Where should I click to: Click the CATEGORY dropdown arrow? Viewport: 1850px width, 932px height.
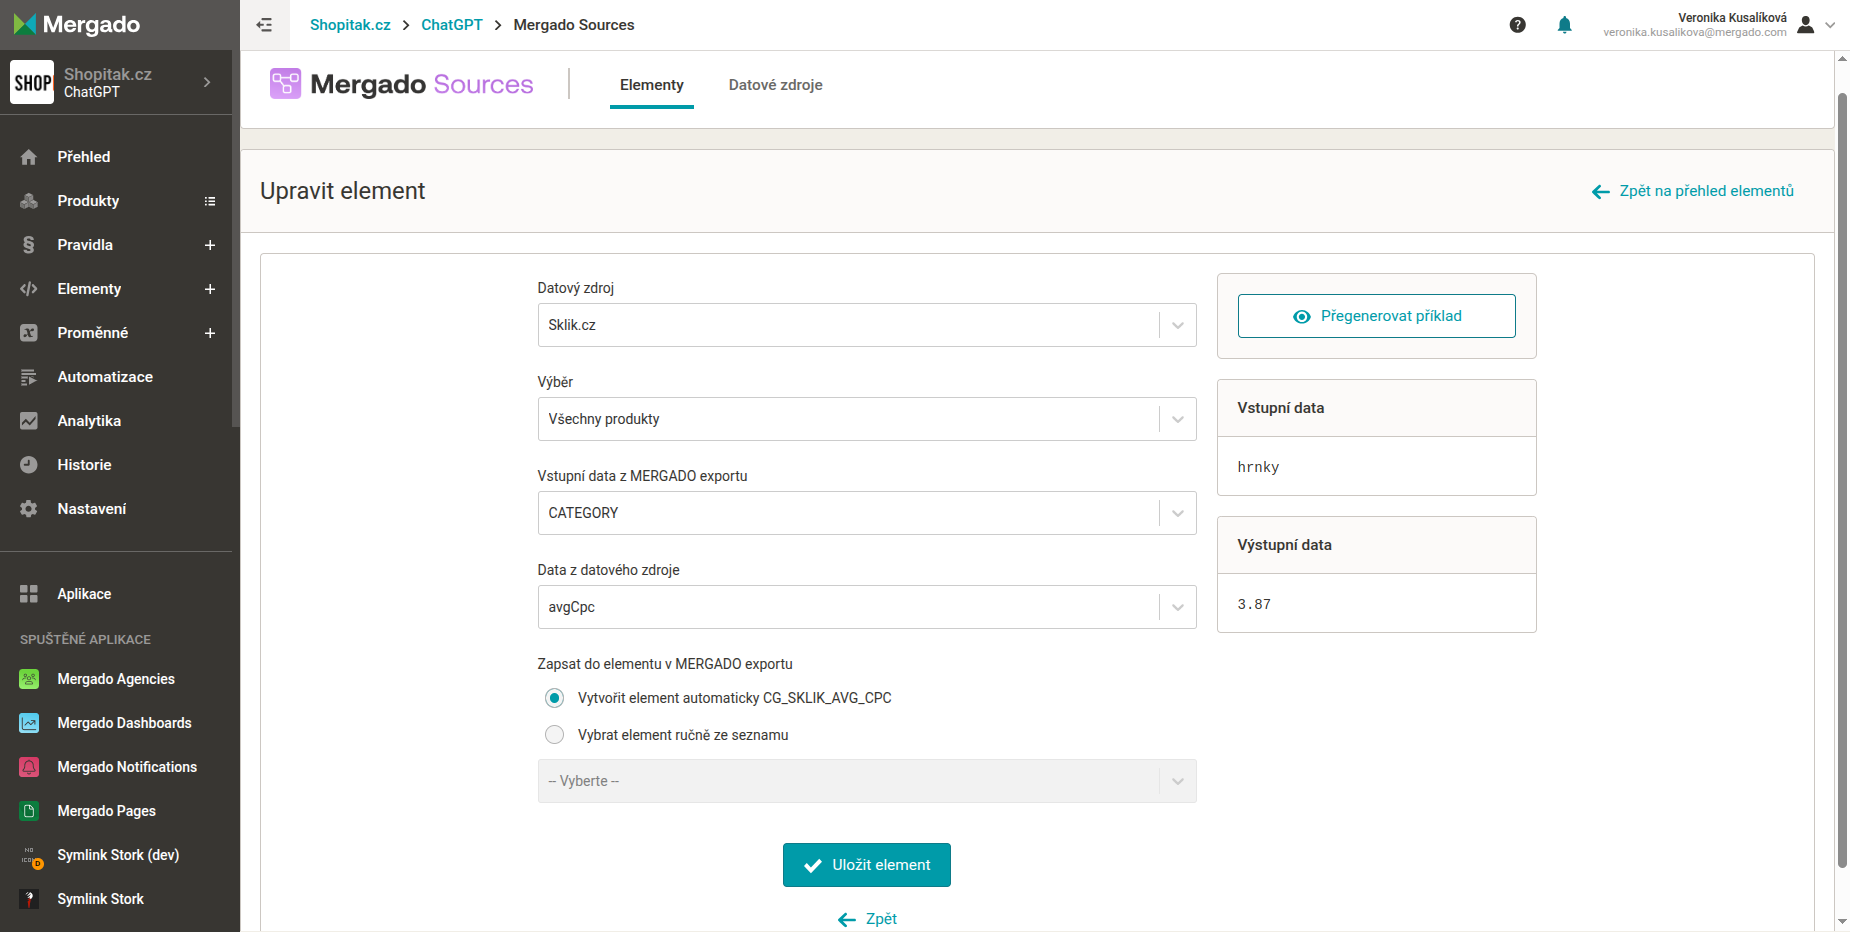(1178, 513)
